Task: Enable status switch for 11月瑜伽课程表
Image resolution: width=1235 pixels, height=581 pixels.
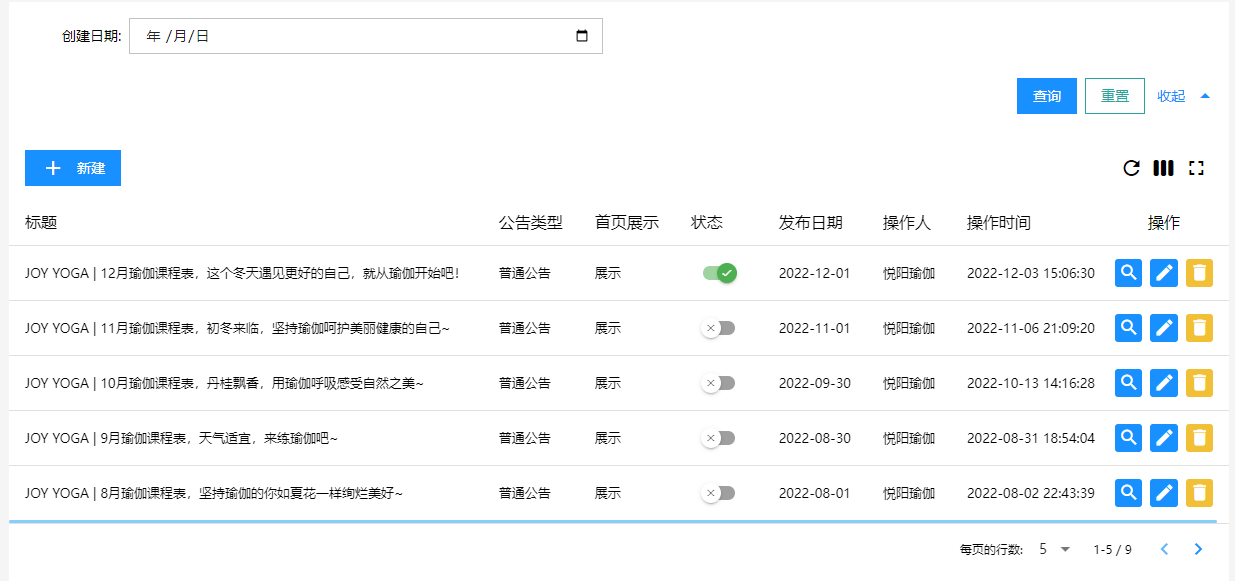Action: (x=719, y=328)
